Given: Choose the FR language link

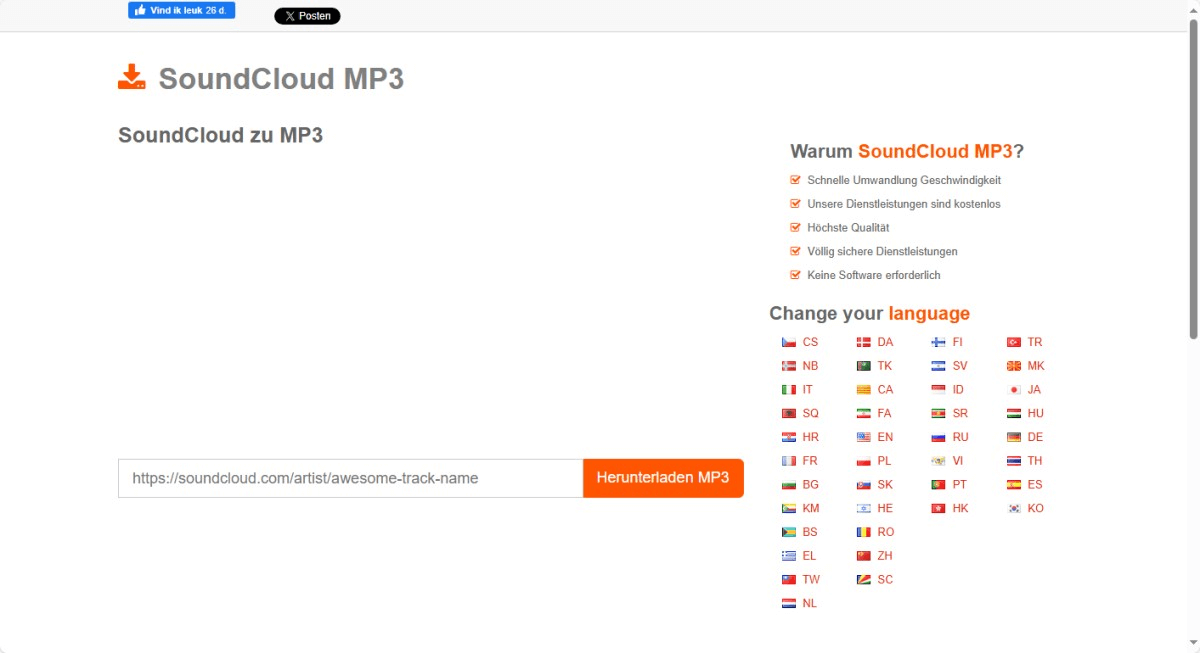Looking at the screenshot, I should (x=810, y=461).
